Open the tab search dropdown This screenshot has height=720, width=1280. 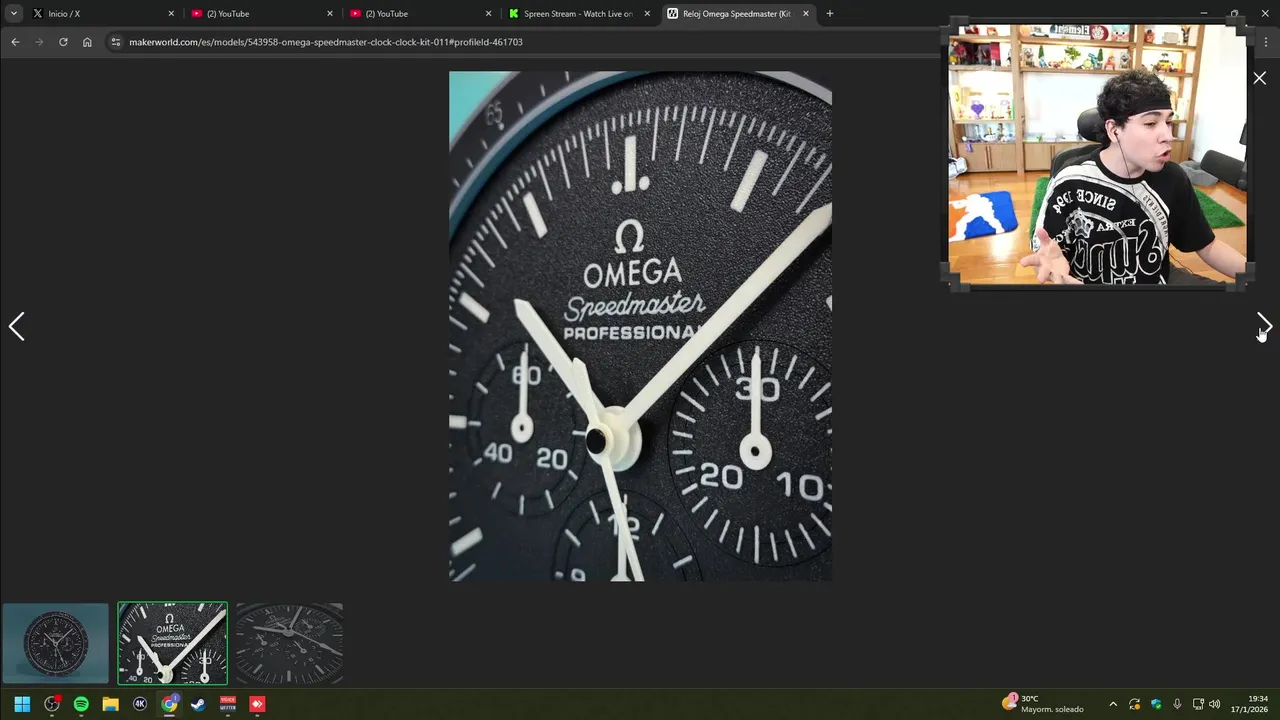13,14
